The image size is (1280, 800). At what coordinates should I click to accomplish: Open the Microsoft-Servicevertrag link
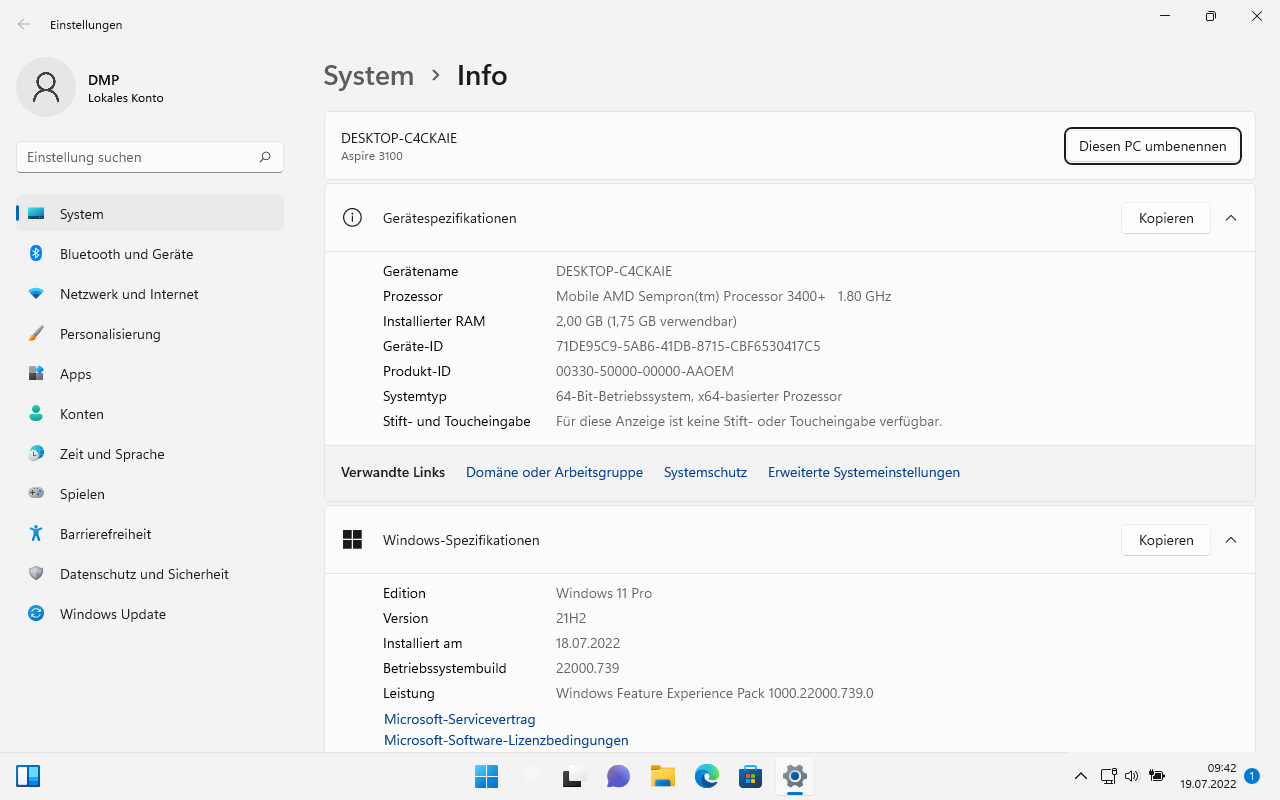[x=459, y=719]
